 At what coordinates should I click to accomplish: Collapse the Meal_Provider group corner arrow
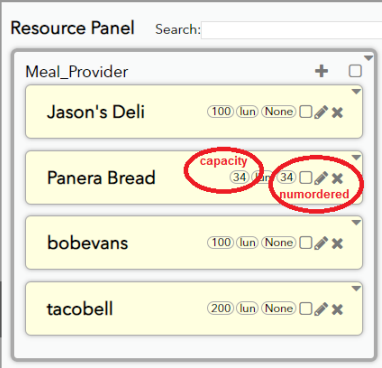coord(368,58)
